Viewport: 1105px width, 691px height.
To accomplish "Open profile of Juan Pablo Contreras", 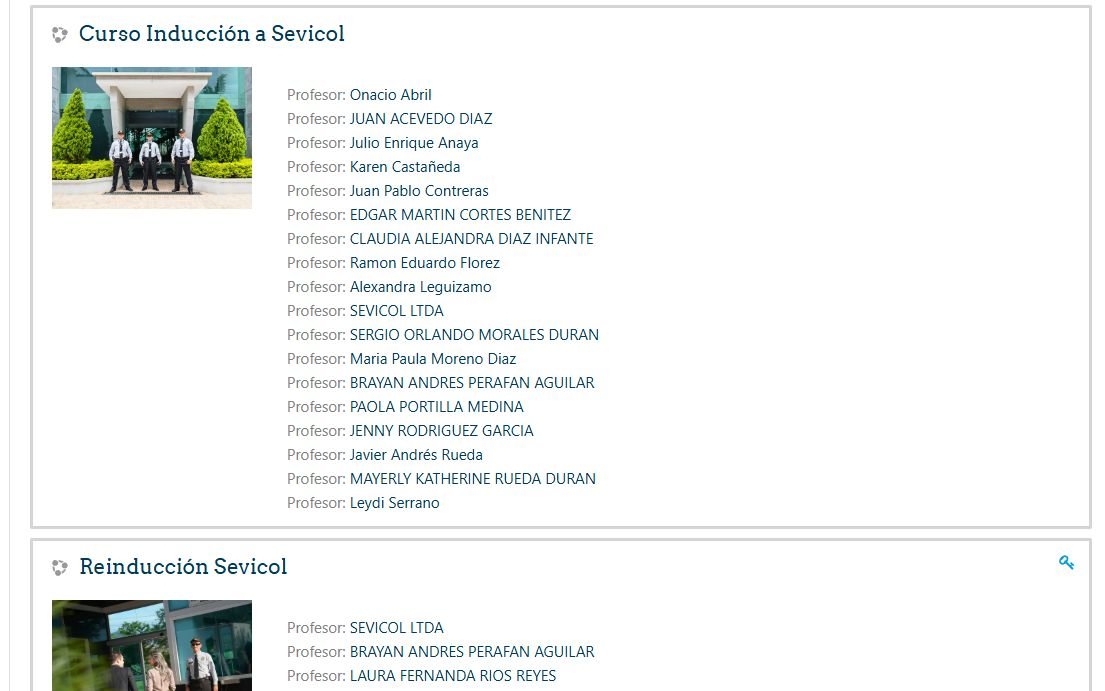I will pyautogui.click(x=418, y=190).
